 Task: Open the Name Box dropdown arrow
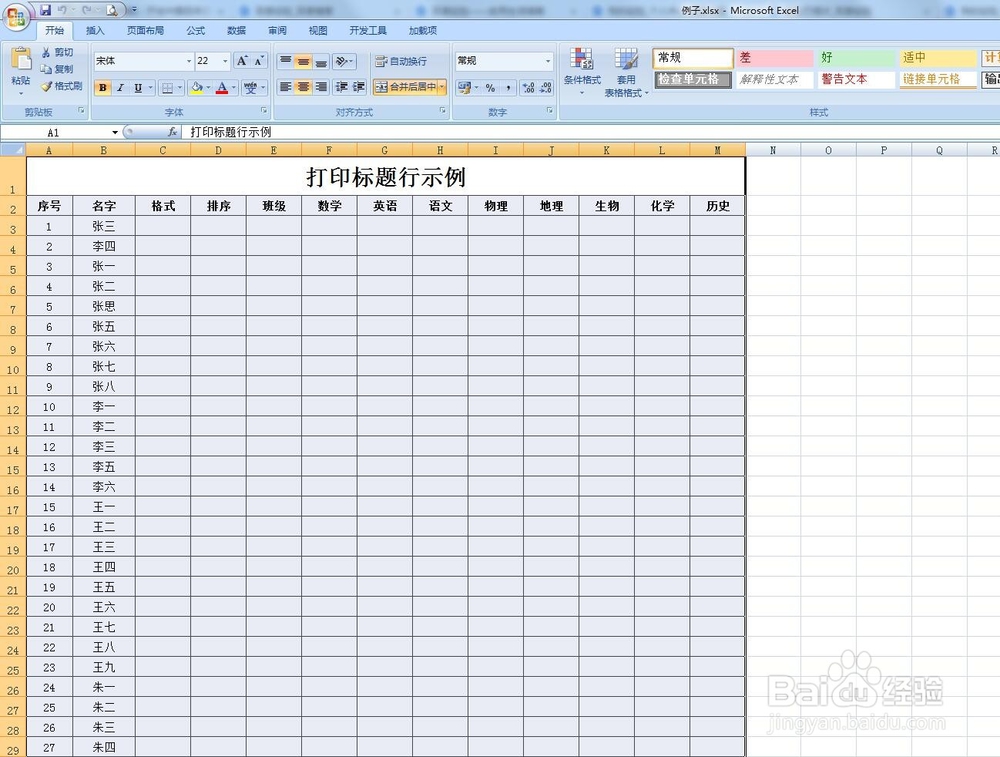click(x=115, y=133)
